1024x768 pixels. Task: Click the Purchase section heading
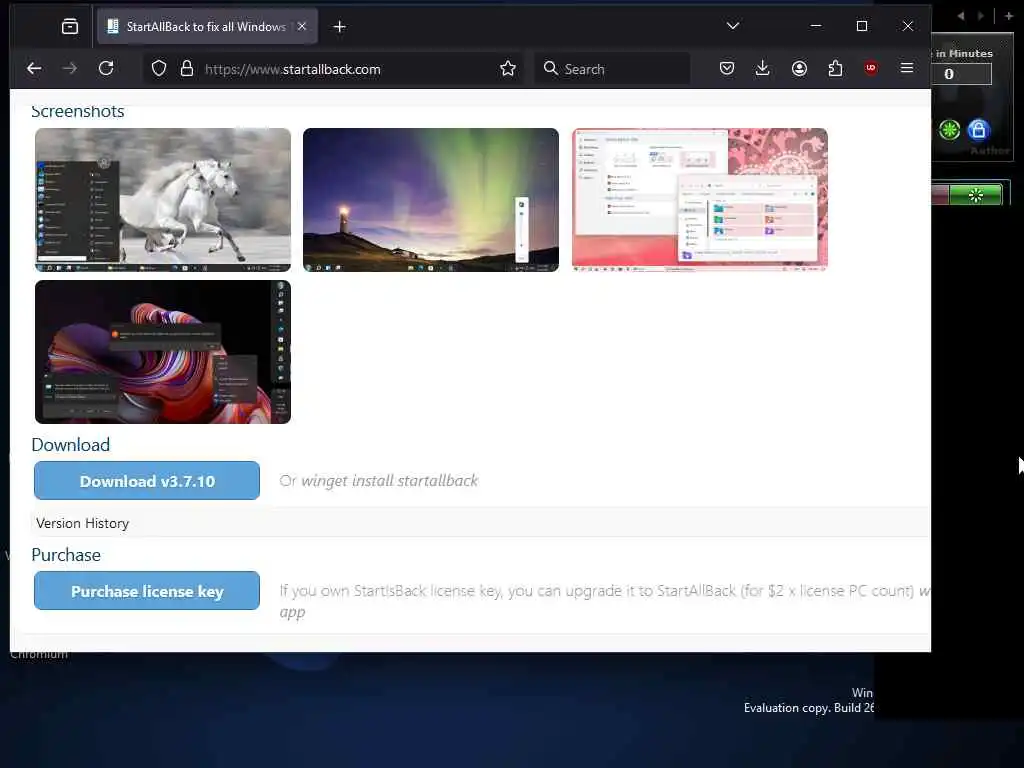(x=66, y=555)
